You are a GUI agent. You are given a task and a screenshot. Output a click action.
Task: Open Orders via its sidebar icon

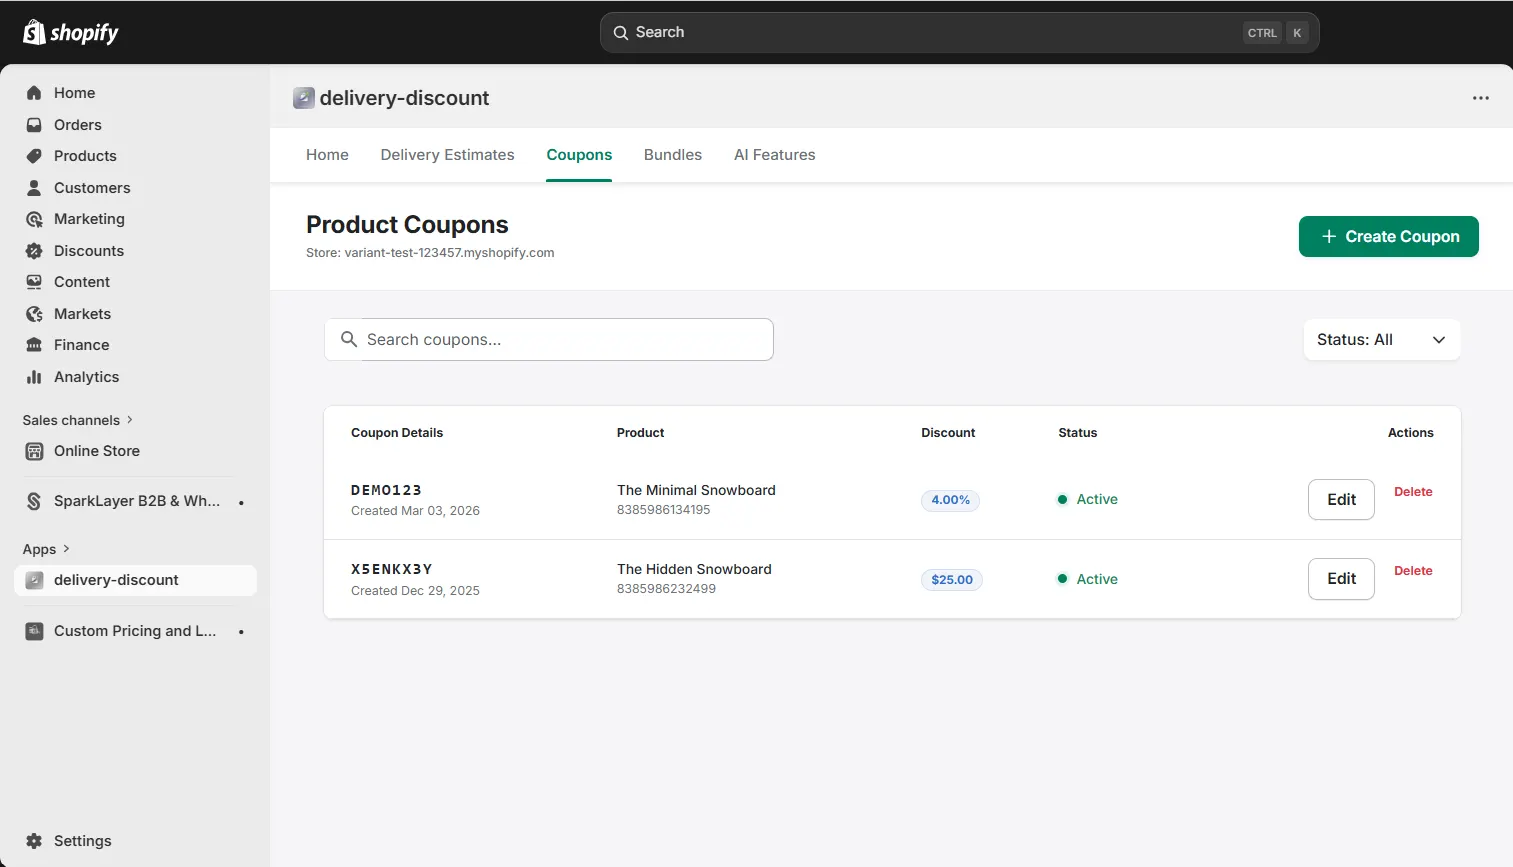pos(34,125)
